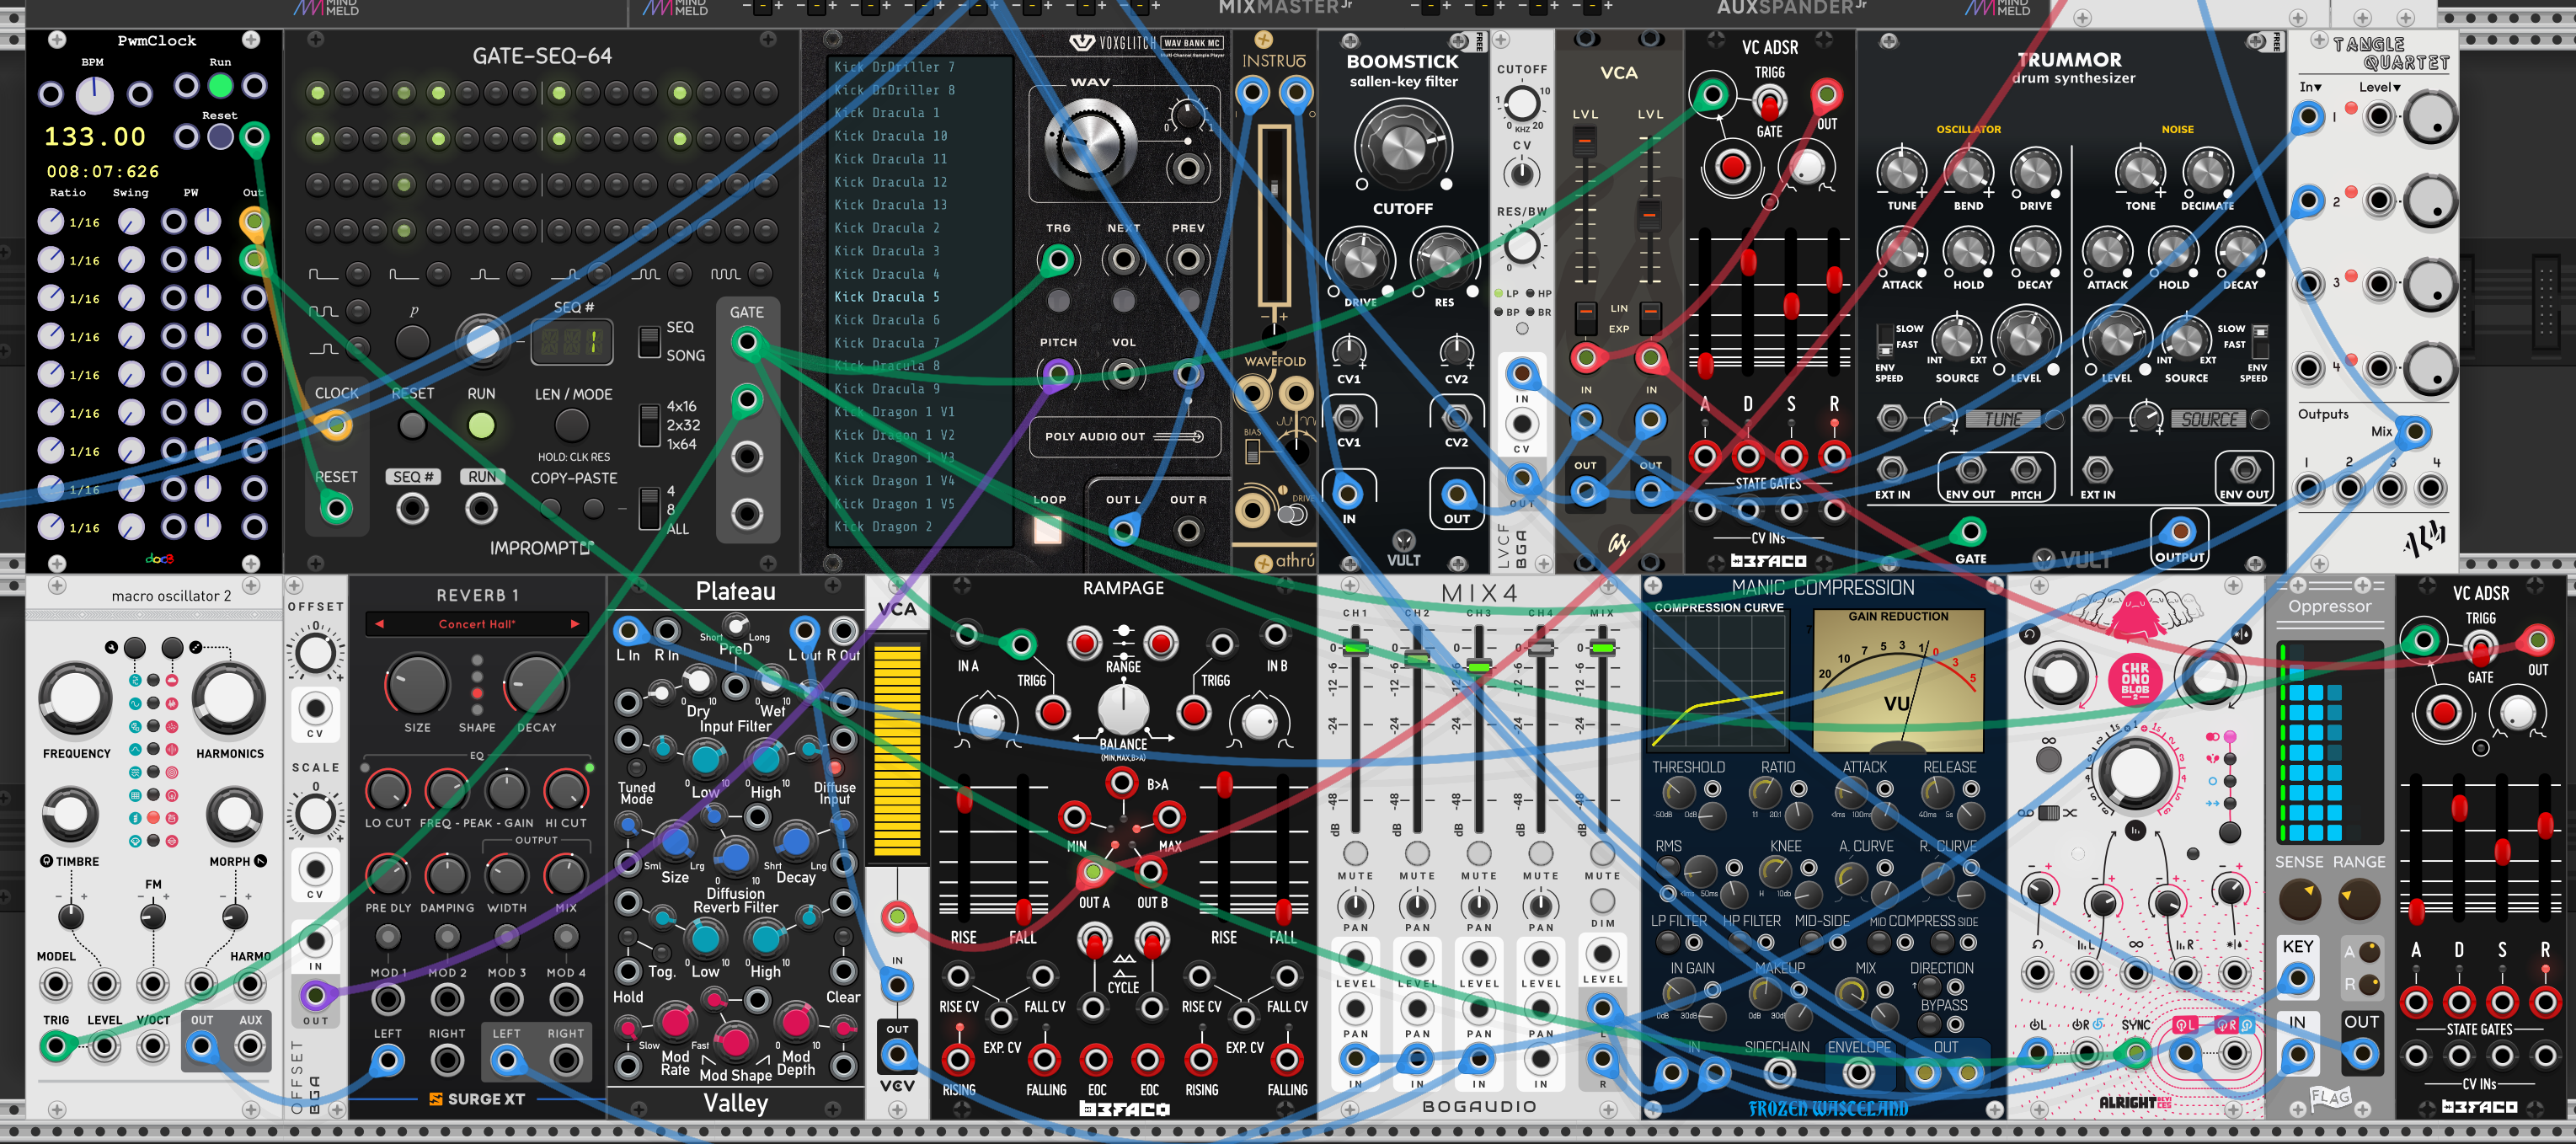
Task: Click the Chronoblob reverse icon top-left
Action: (2029, 634)
